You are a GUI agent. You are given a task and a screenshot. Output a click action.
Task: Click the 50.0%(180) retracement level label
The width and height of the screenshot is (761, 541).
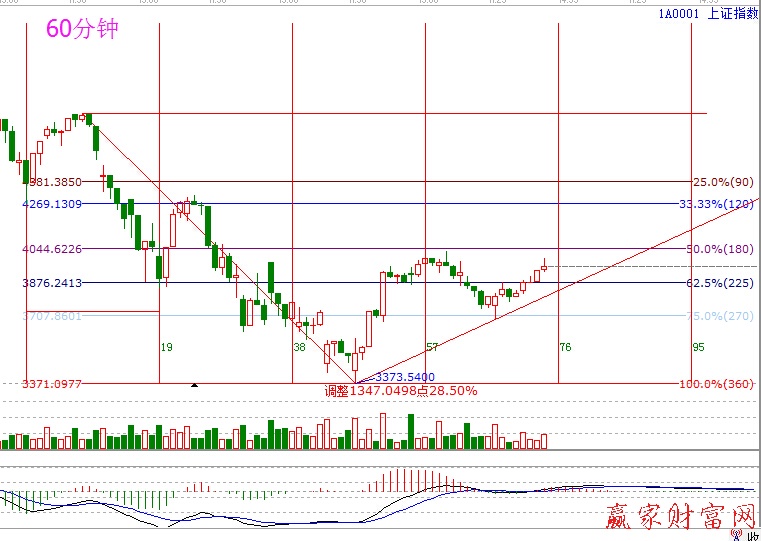pos(721,249)
